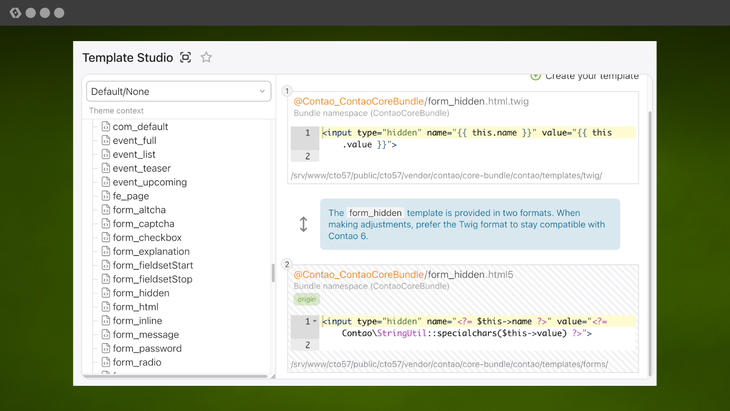Open the Default/None theme context dropdown
Screen dimensions: 730x411
(178, 91)
